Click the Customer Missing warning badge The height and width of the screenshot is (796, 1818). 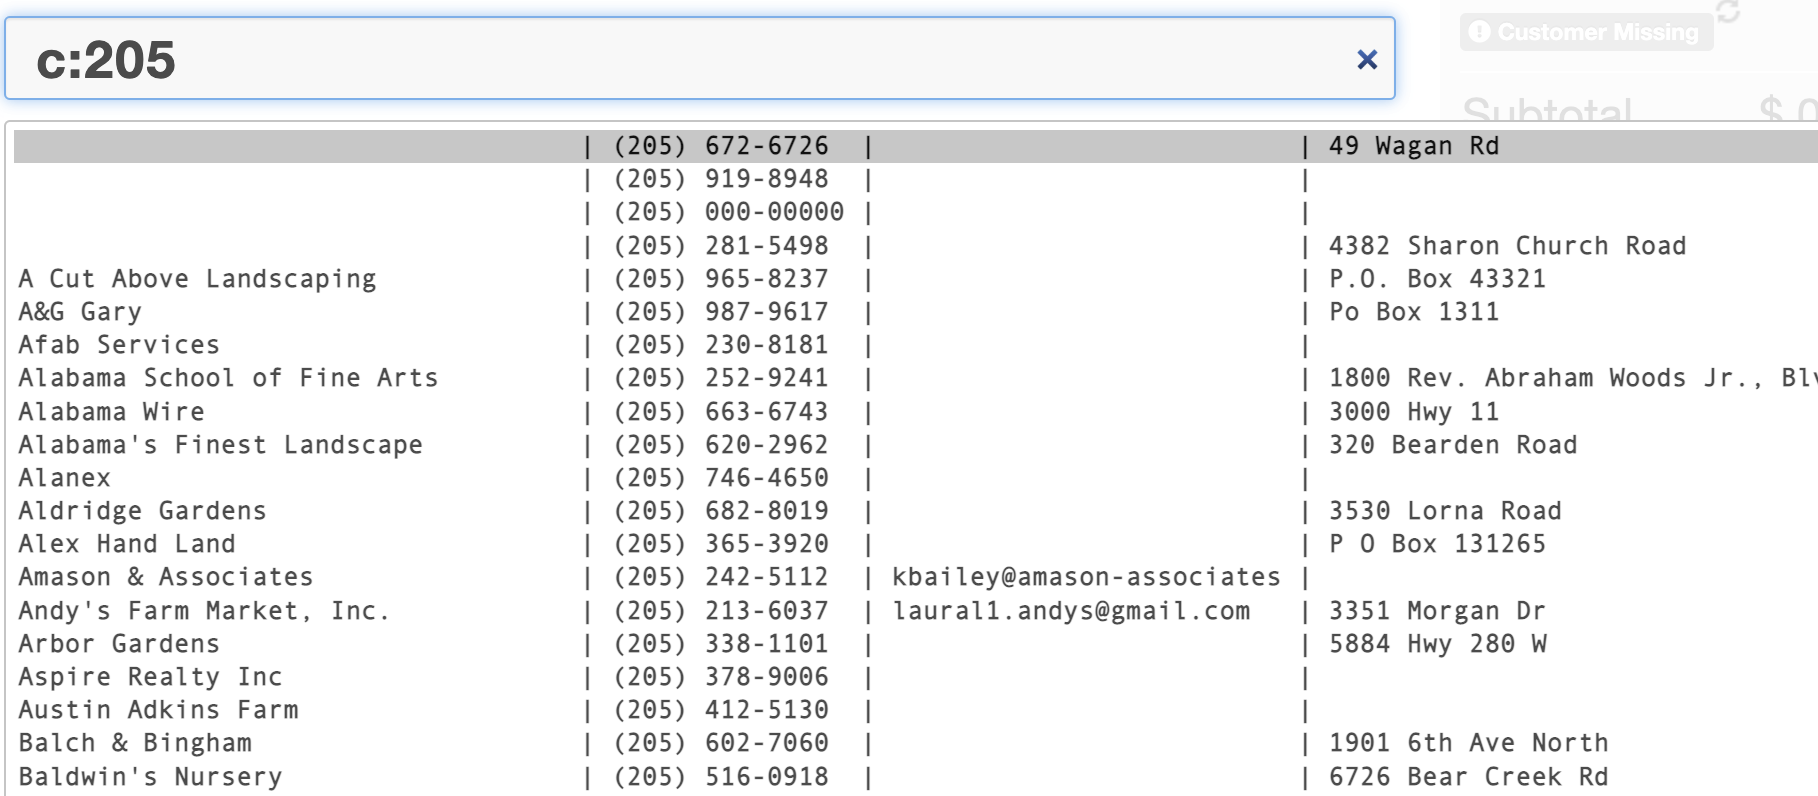(1586, 33)
